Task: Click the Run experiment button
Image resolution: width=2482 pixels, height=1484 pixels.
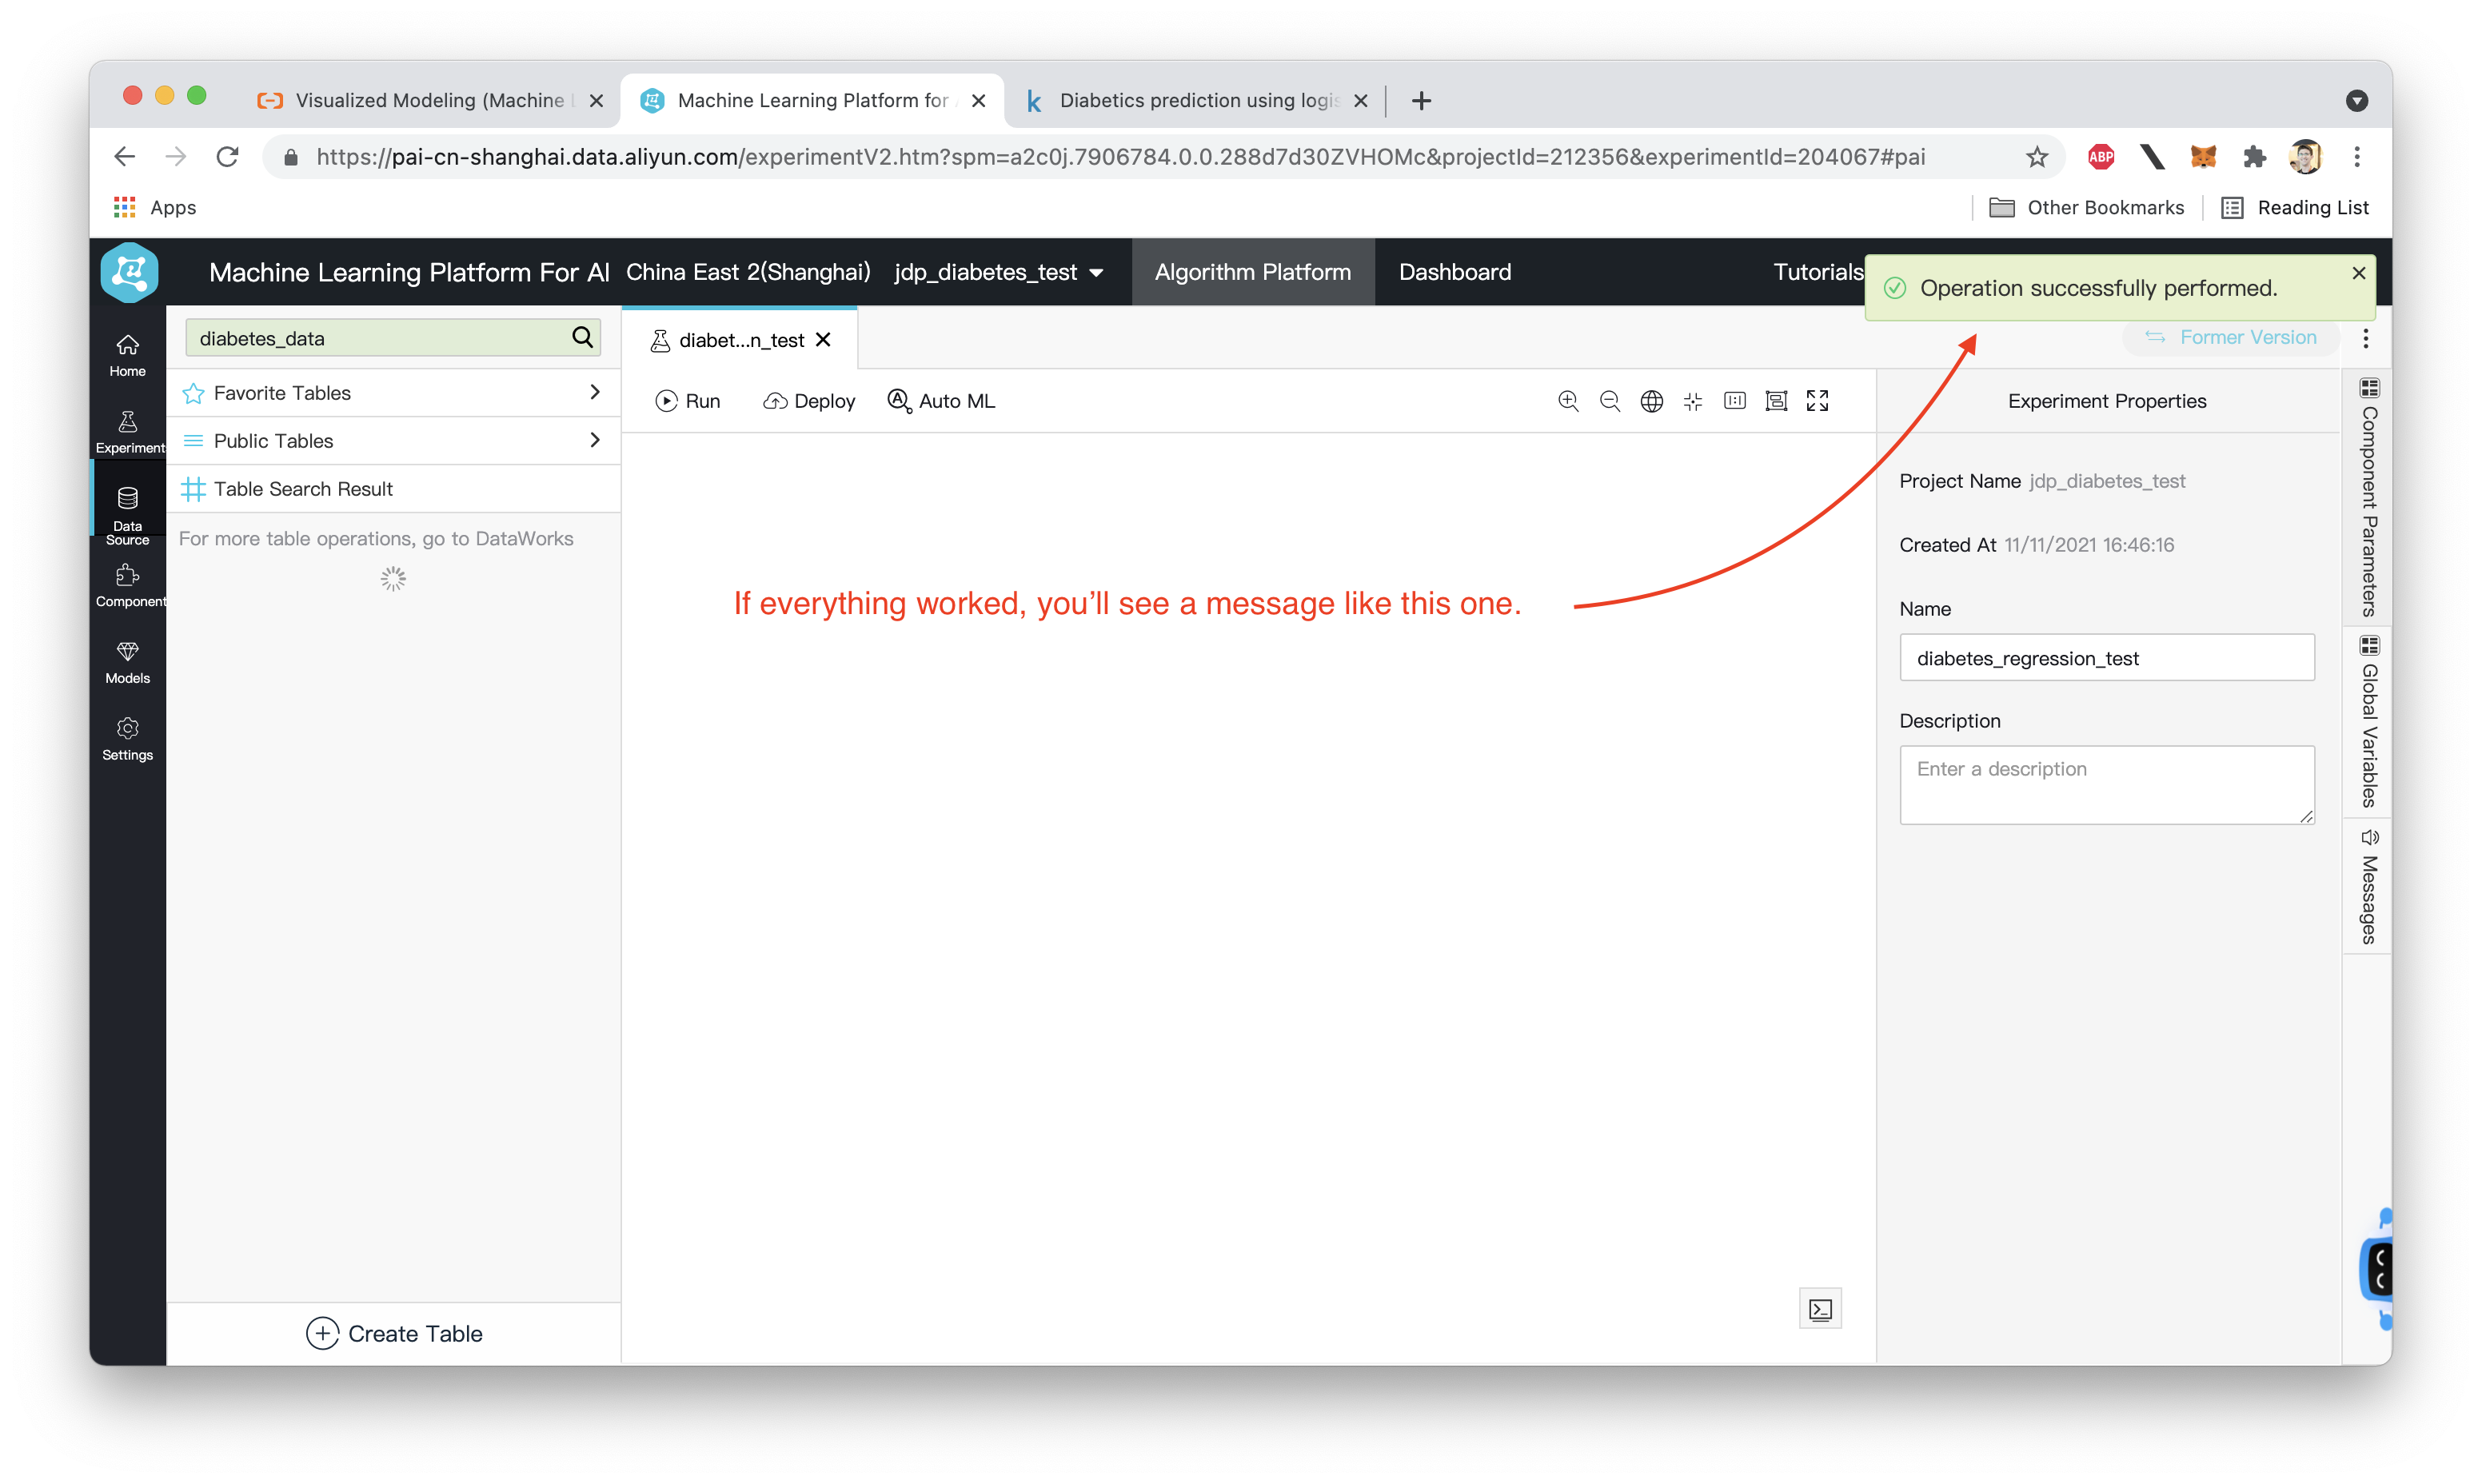Action: [689, 401]
